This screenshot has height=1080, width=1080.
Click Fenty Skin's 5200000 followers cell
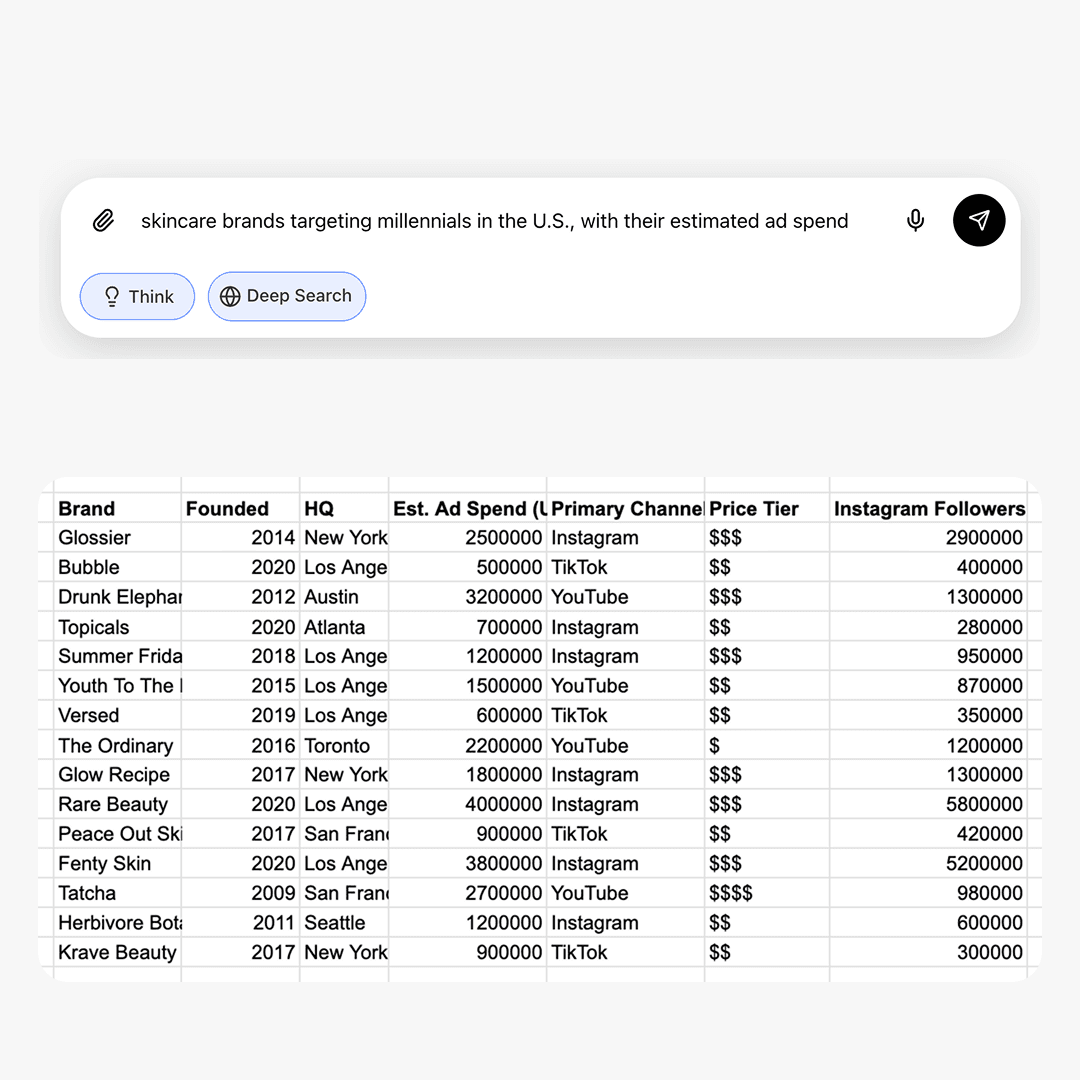coord(929,864)
